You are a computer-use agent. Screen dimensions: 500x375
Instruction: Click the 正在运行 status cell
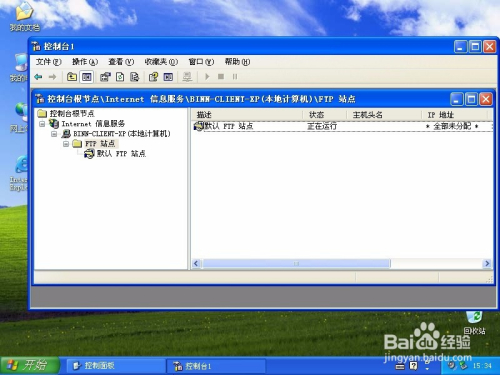[322, 126]
